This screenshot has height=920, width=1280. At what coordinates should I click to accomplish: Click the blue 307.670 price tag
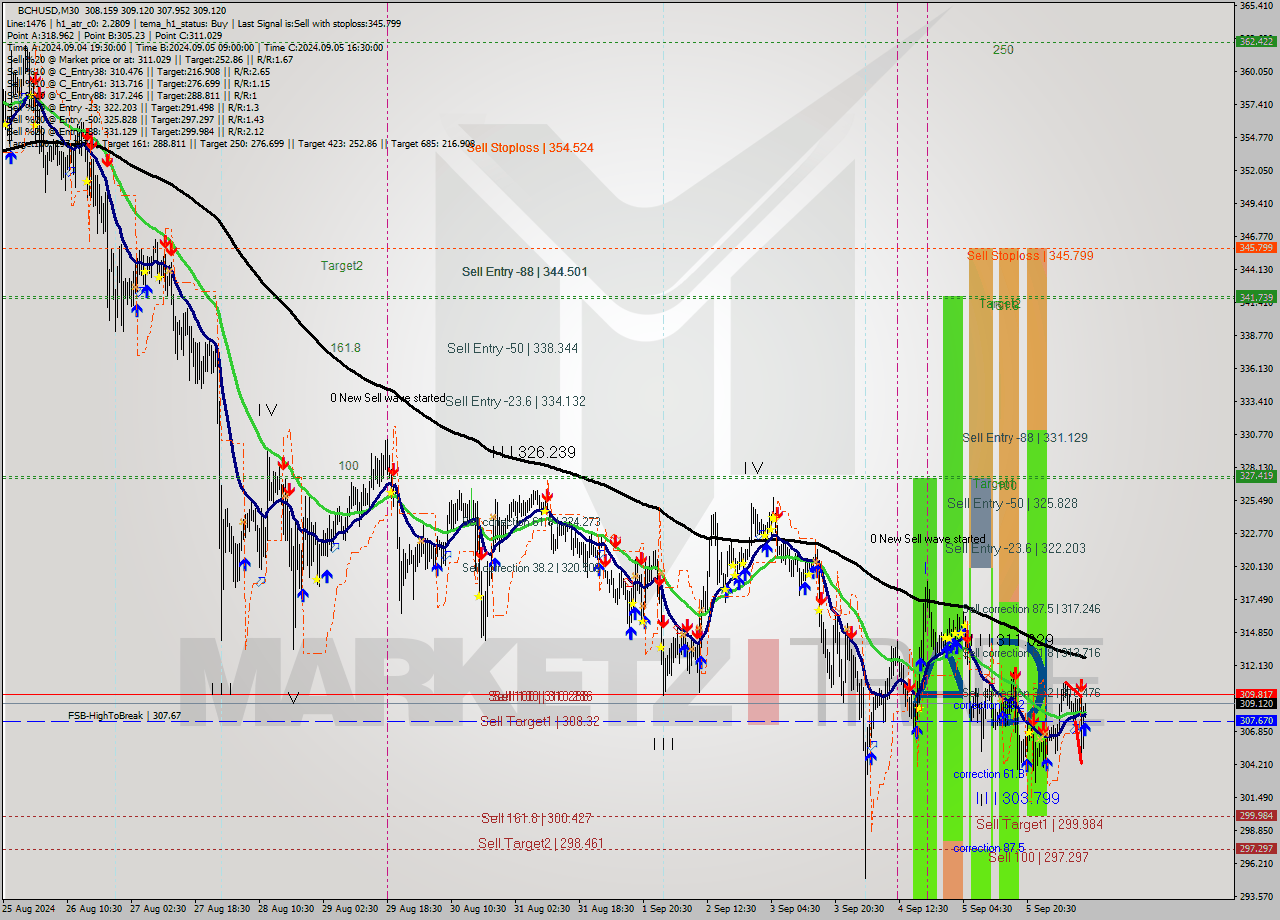(1256, 721)
